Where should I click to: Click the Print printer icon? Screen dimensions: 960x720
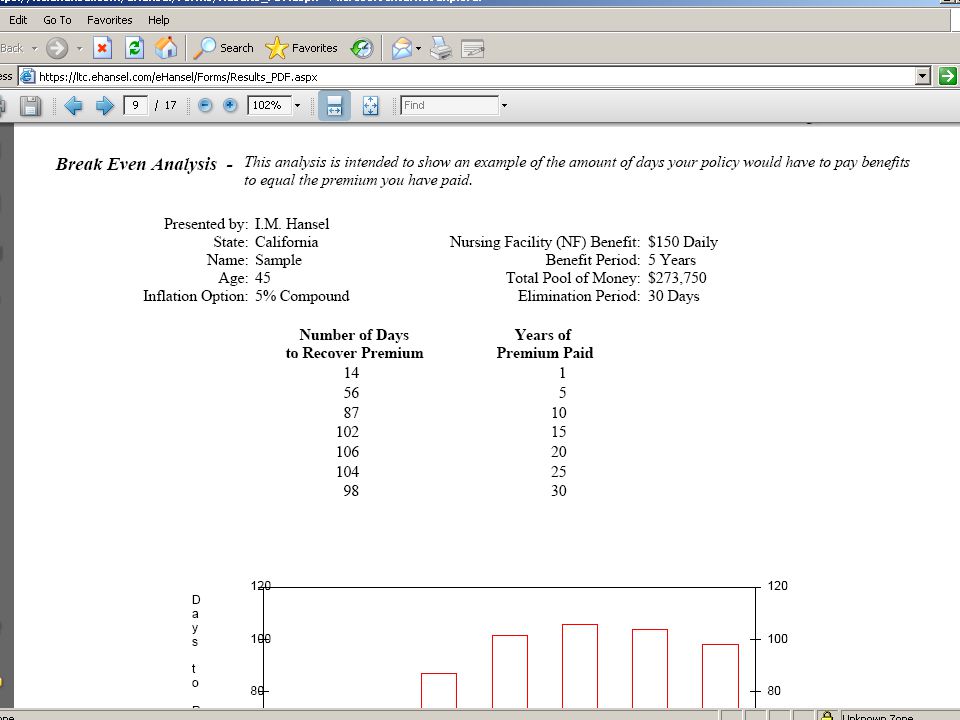tap(441, 48)
